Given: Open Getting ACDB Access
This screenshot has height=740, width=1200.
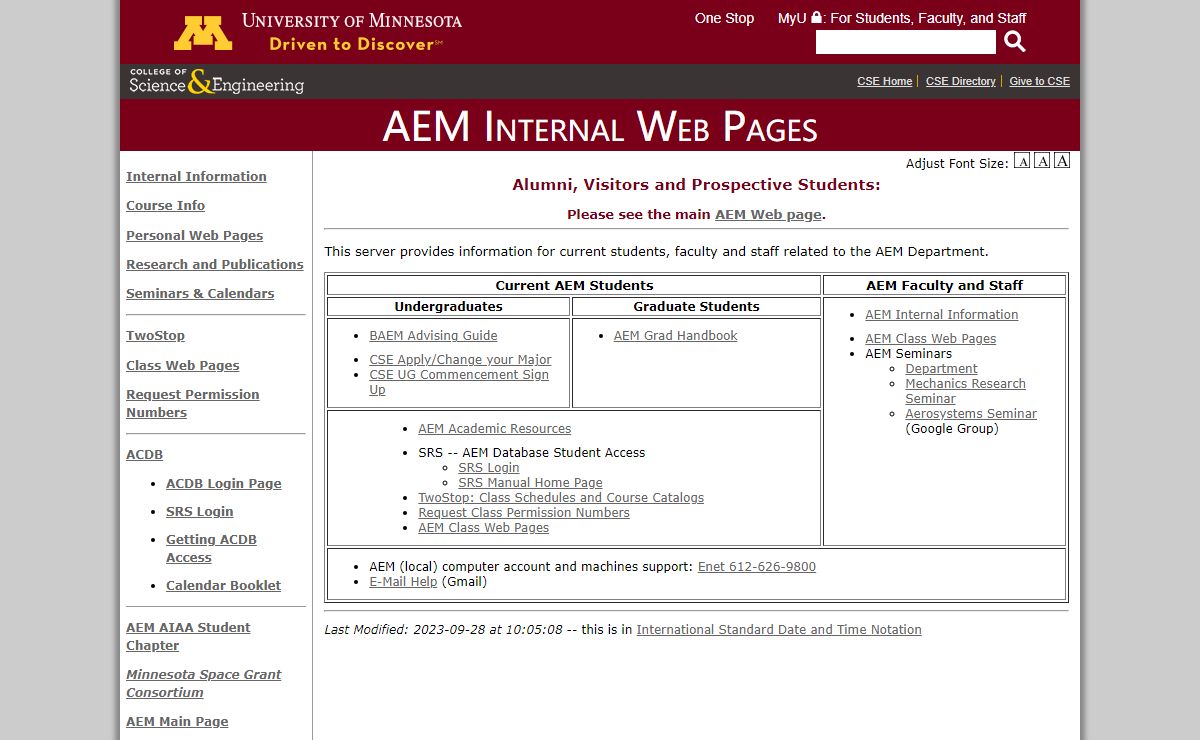Looking at the screenshot, I should click(x=211, y=548).
